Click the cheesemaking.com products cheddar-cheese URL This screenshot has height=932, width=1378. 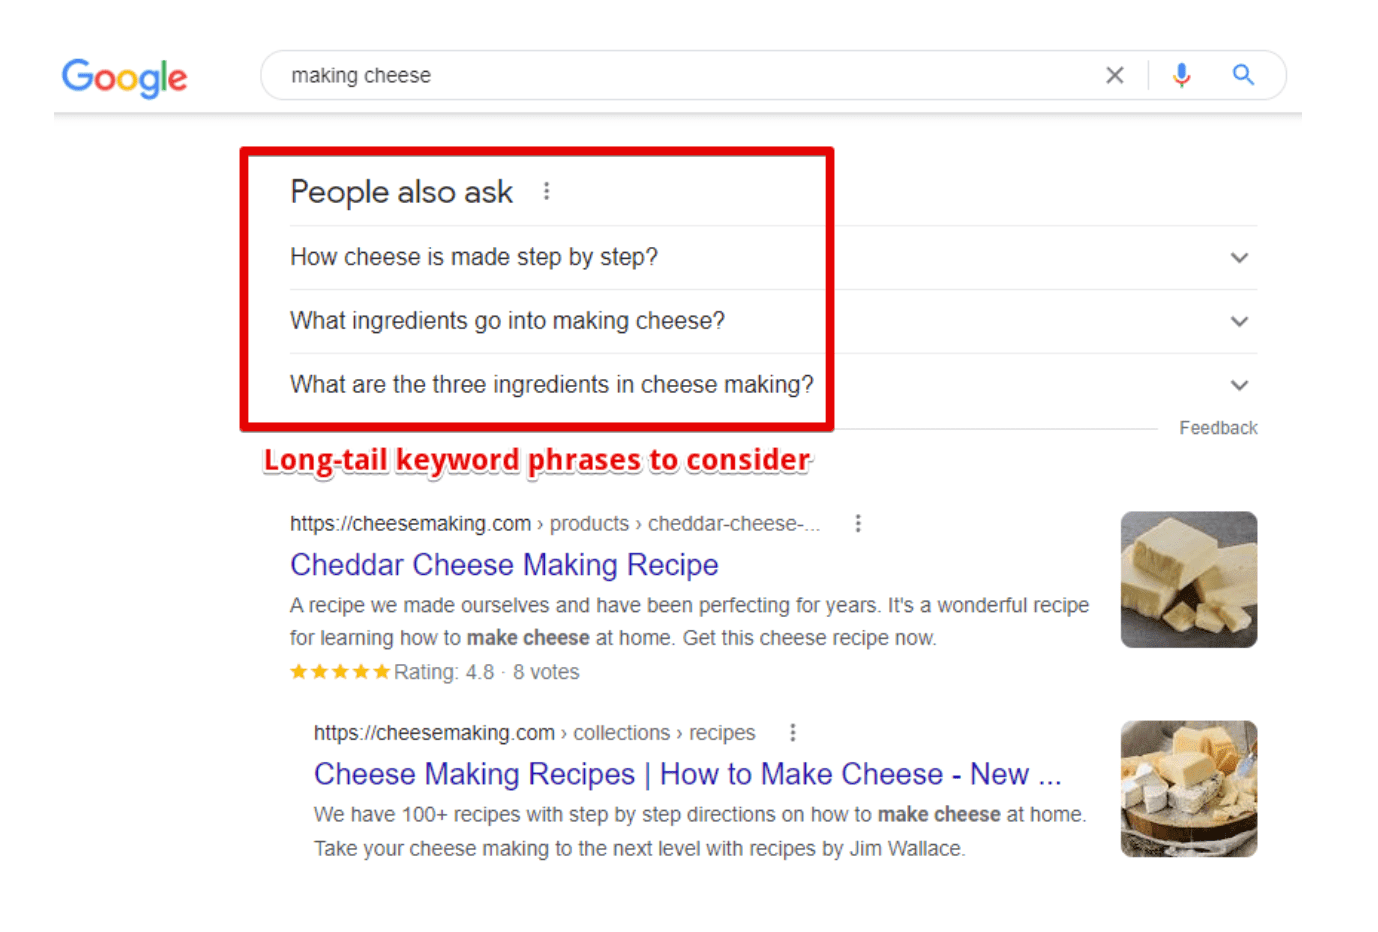555,524
